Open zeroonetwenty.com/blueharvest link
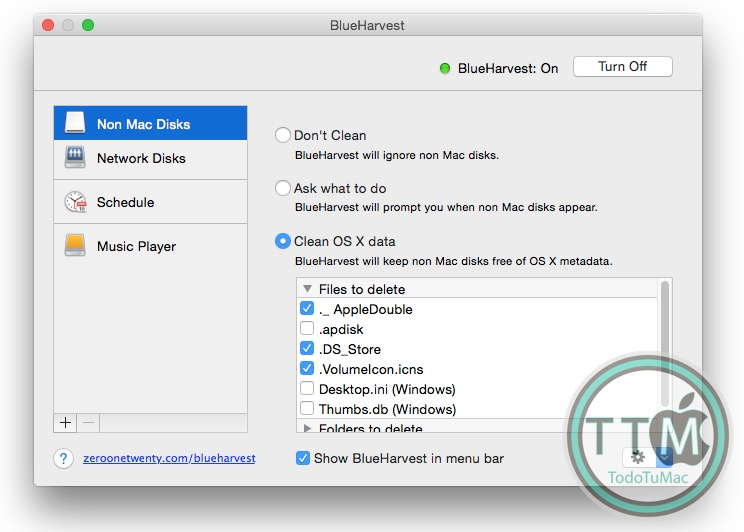This screenshot has width=744, height=532. 169,458
